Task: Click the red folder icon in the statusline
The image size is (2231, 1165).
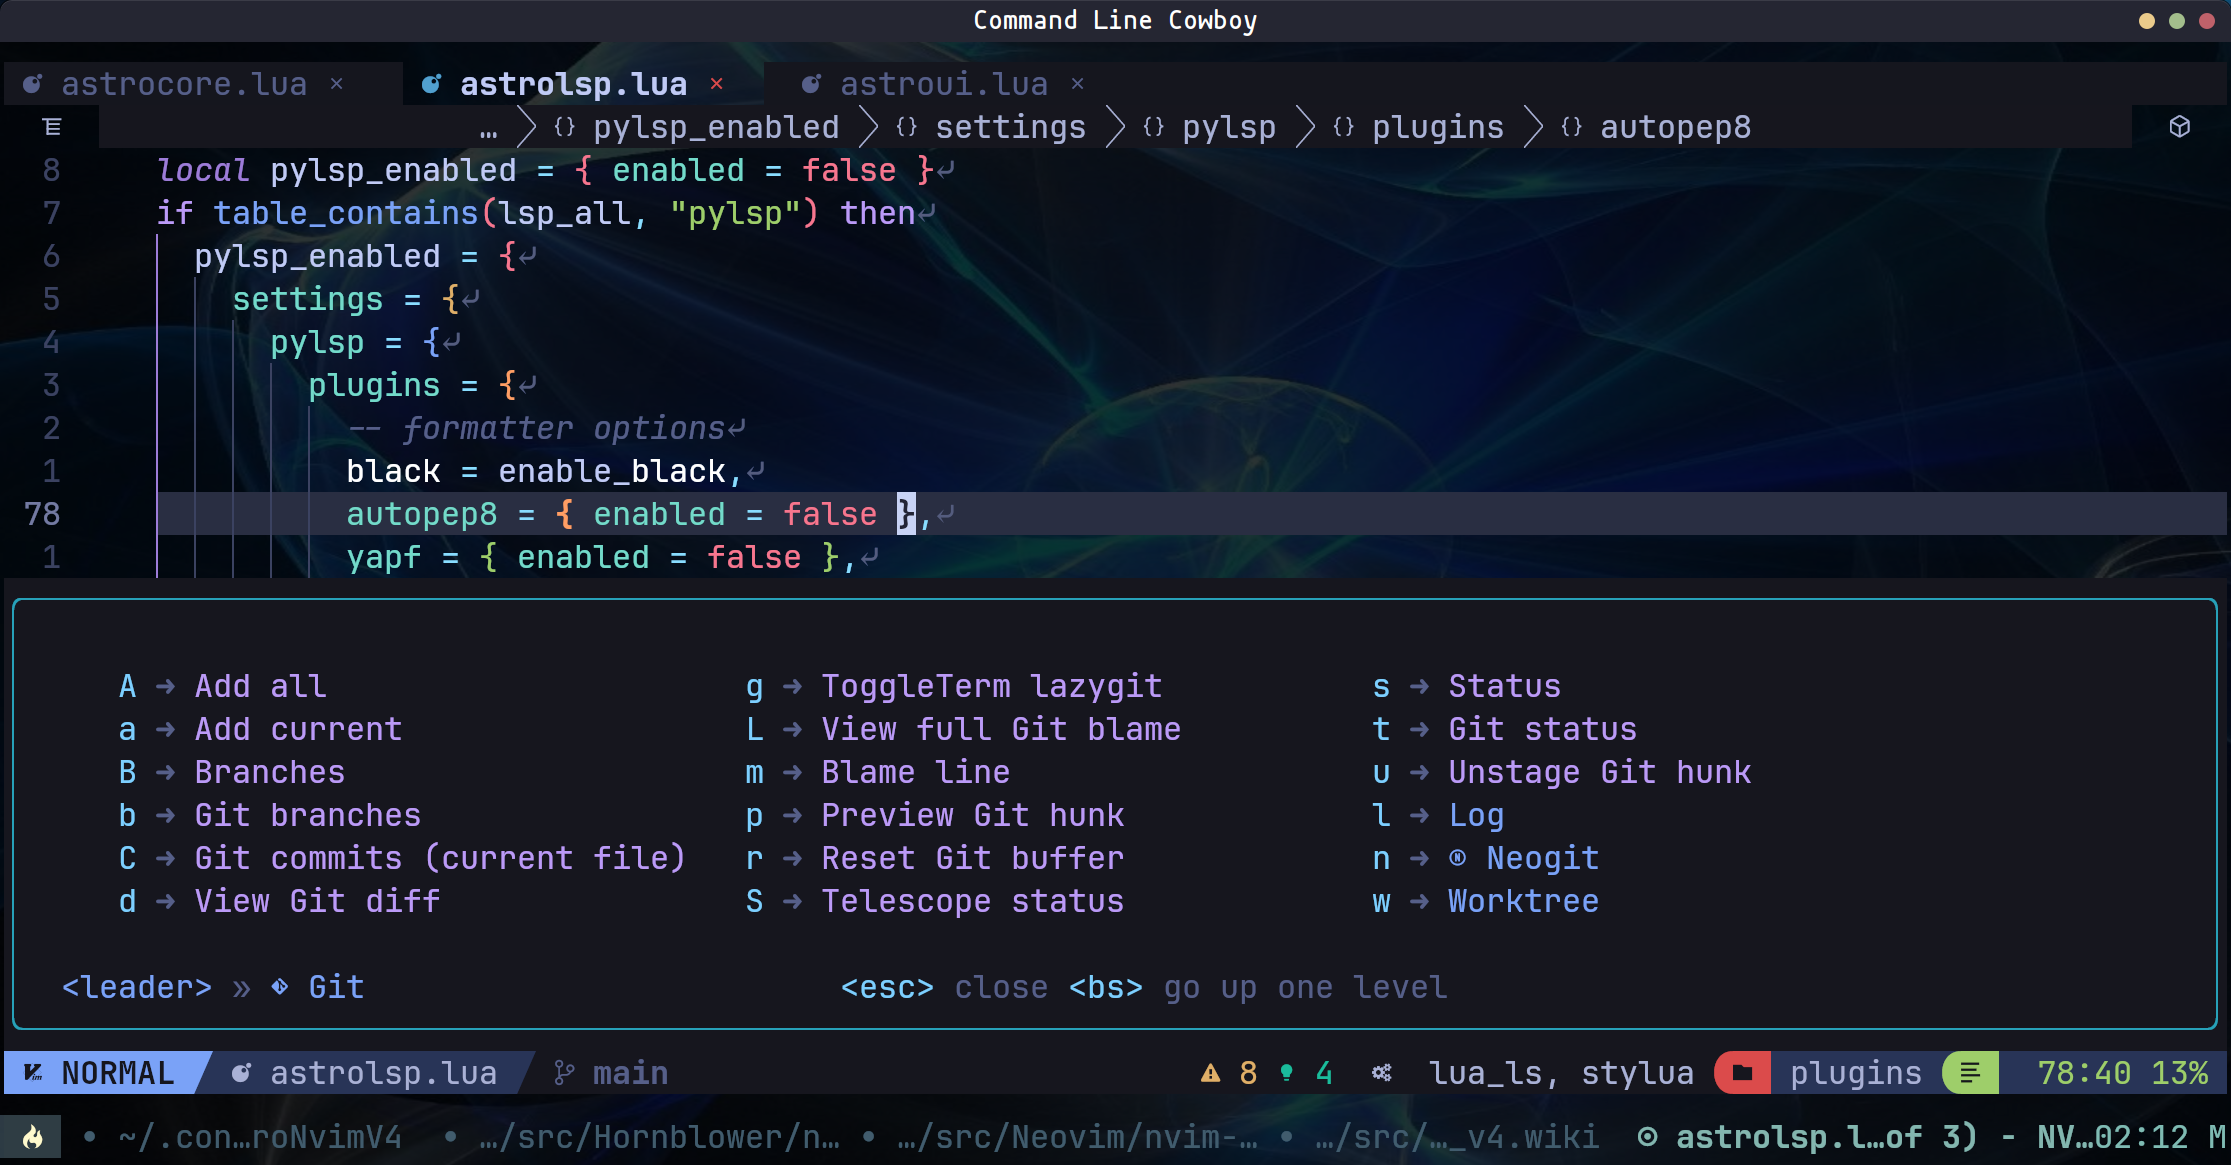Action: tap(1742, 1073)
